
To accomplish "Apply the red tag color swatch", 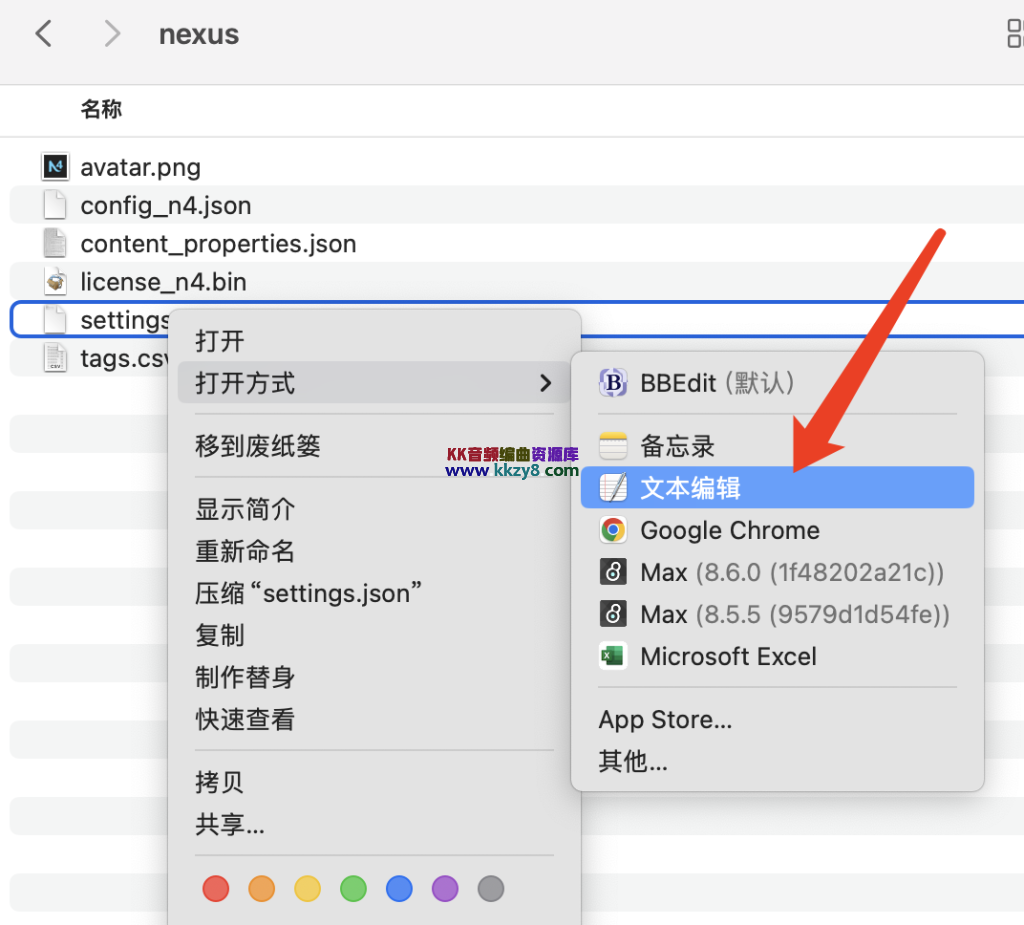I will click(215, 888).
